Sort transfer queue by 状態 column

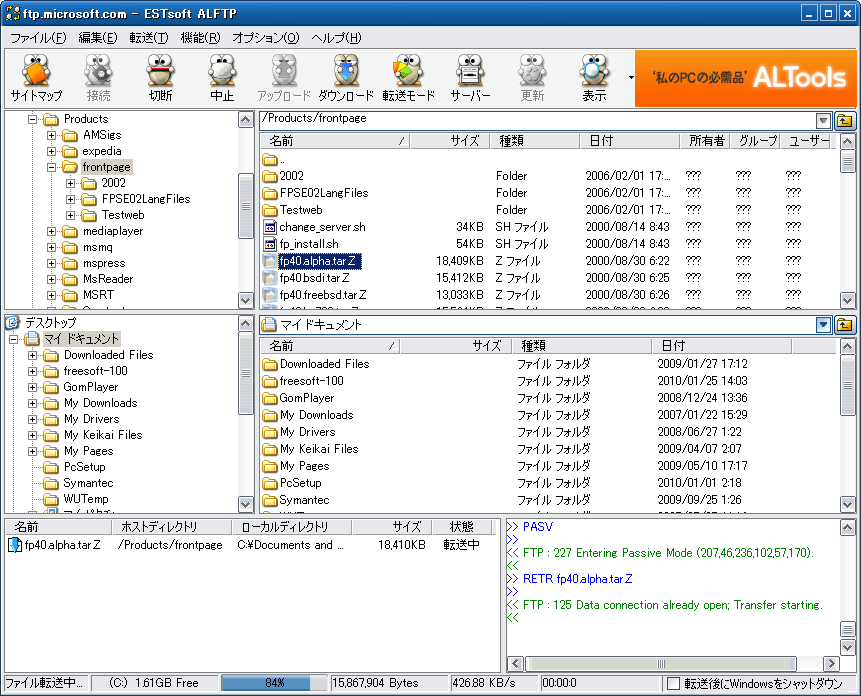pyautogui.click(x=462, y=527)
